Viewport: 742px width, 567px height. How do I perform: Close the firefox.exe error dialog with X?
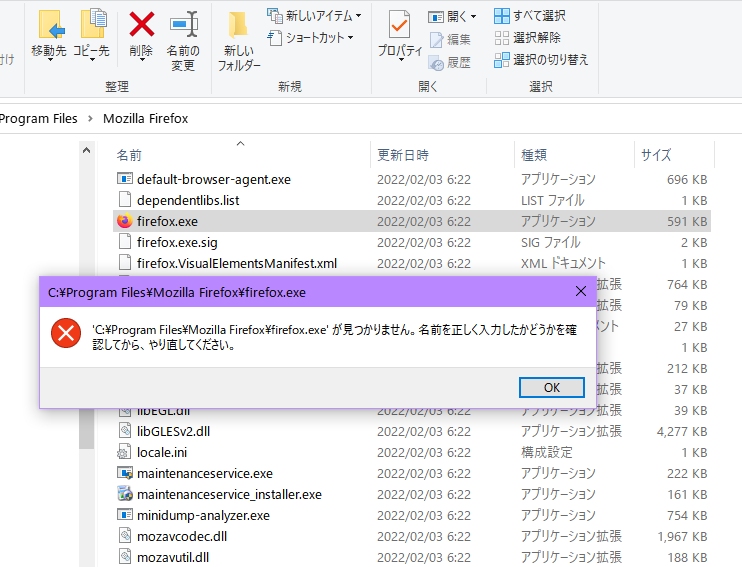pos(581,292)
